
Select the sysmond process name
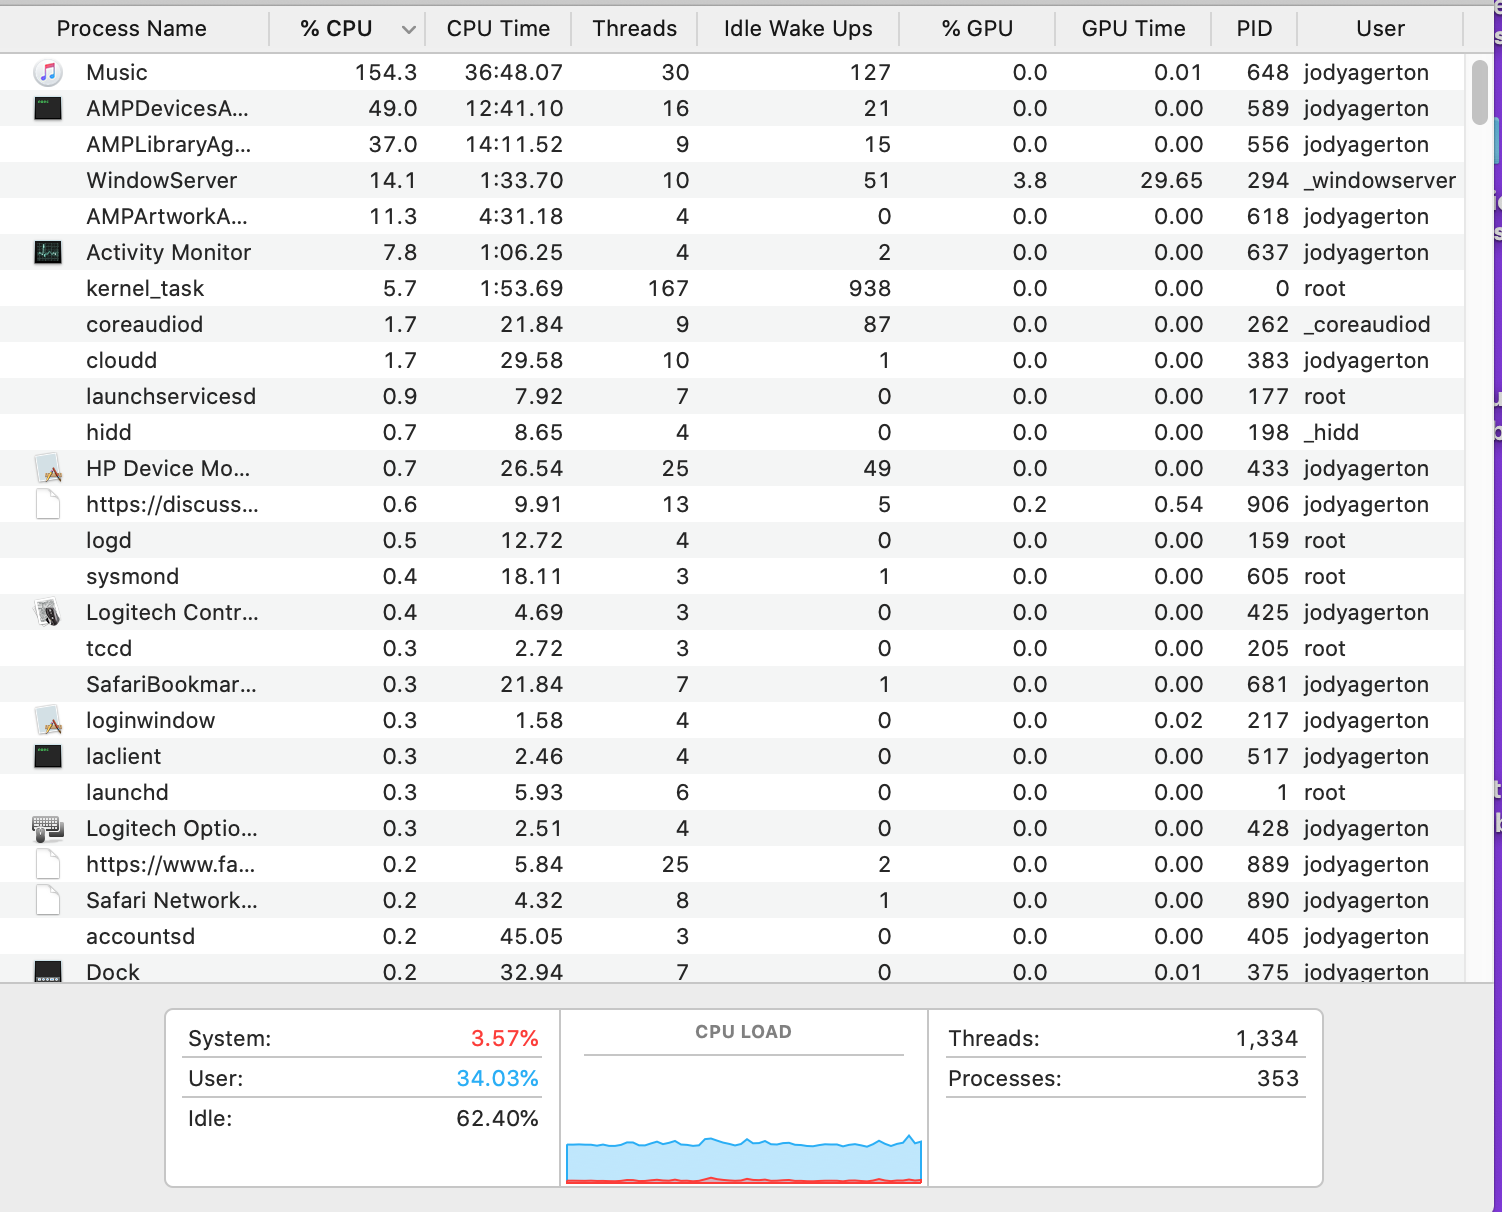pyautogui.click(x=132, y=576)
